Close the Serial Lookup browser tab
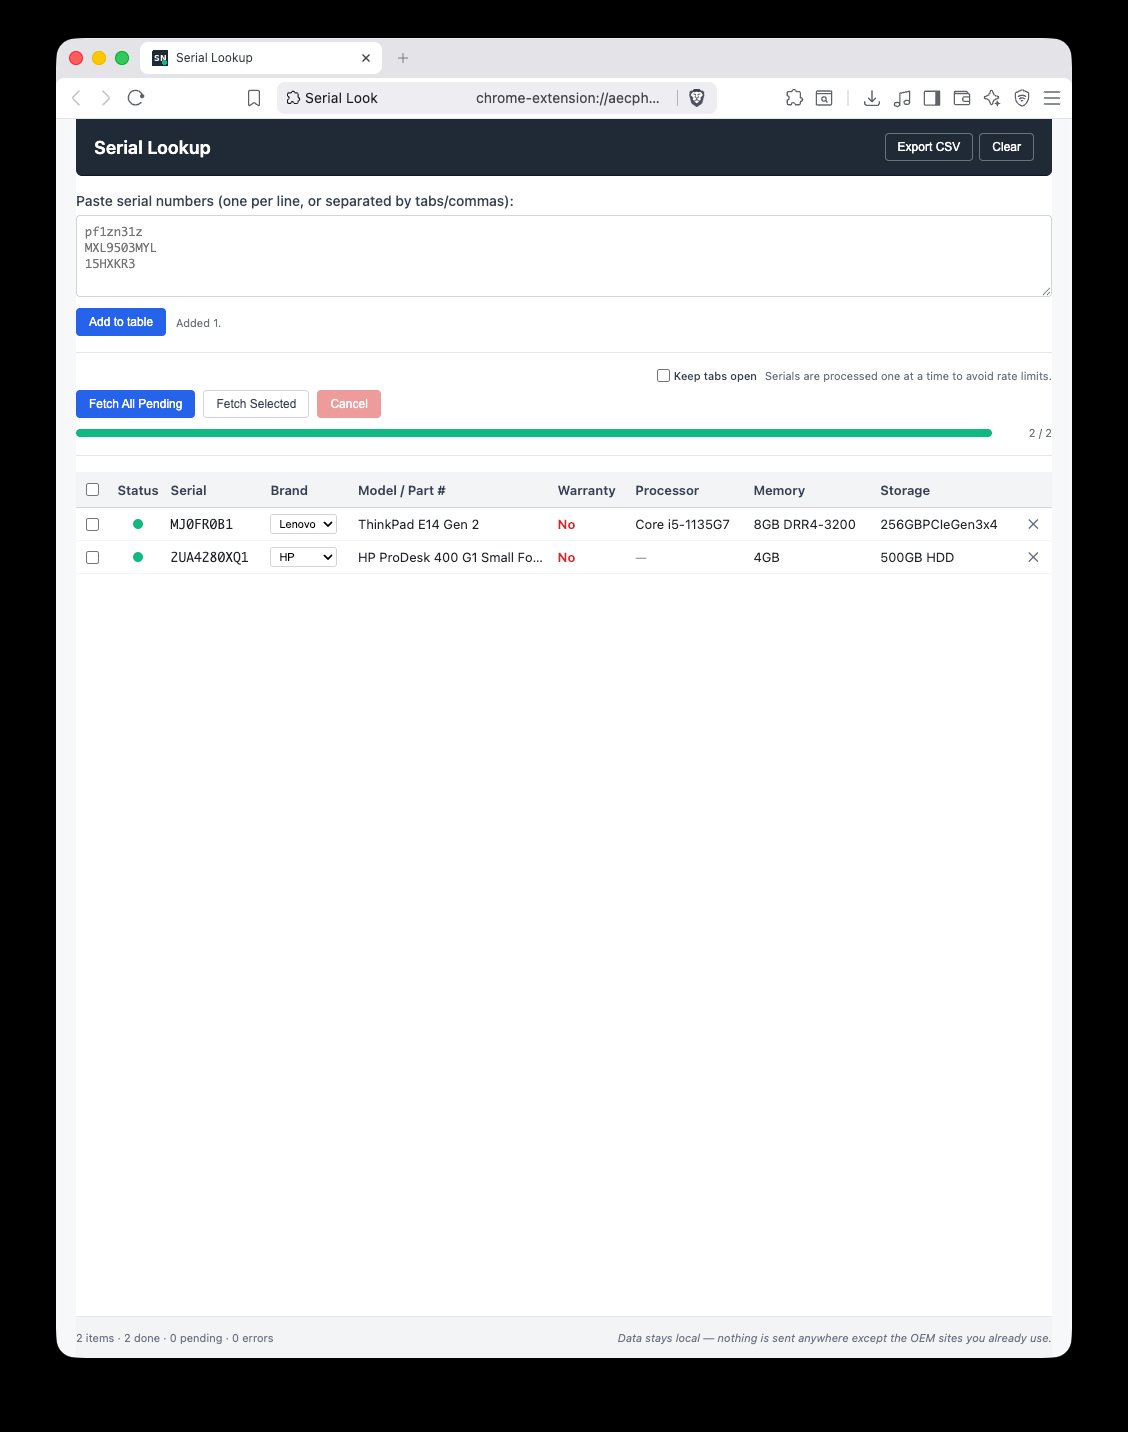The image size is (1128, 1432). pos(366,58)
